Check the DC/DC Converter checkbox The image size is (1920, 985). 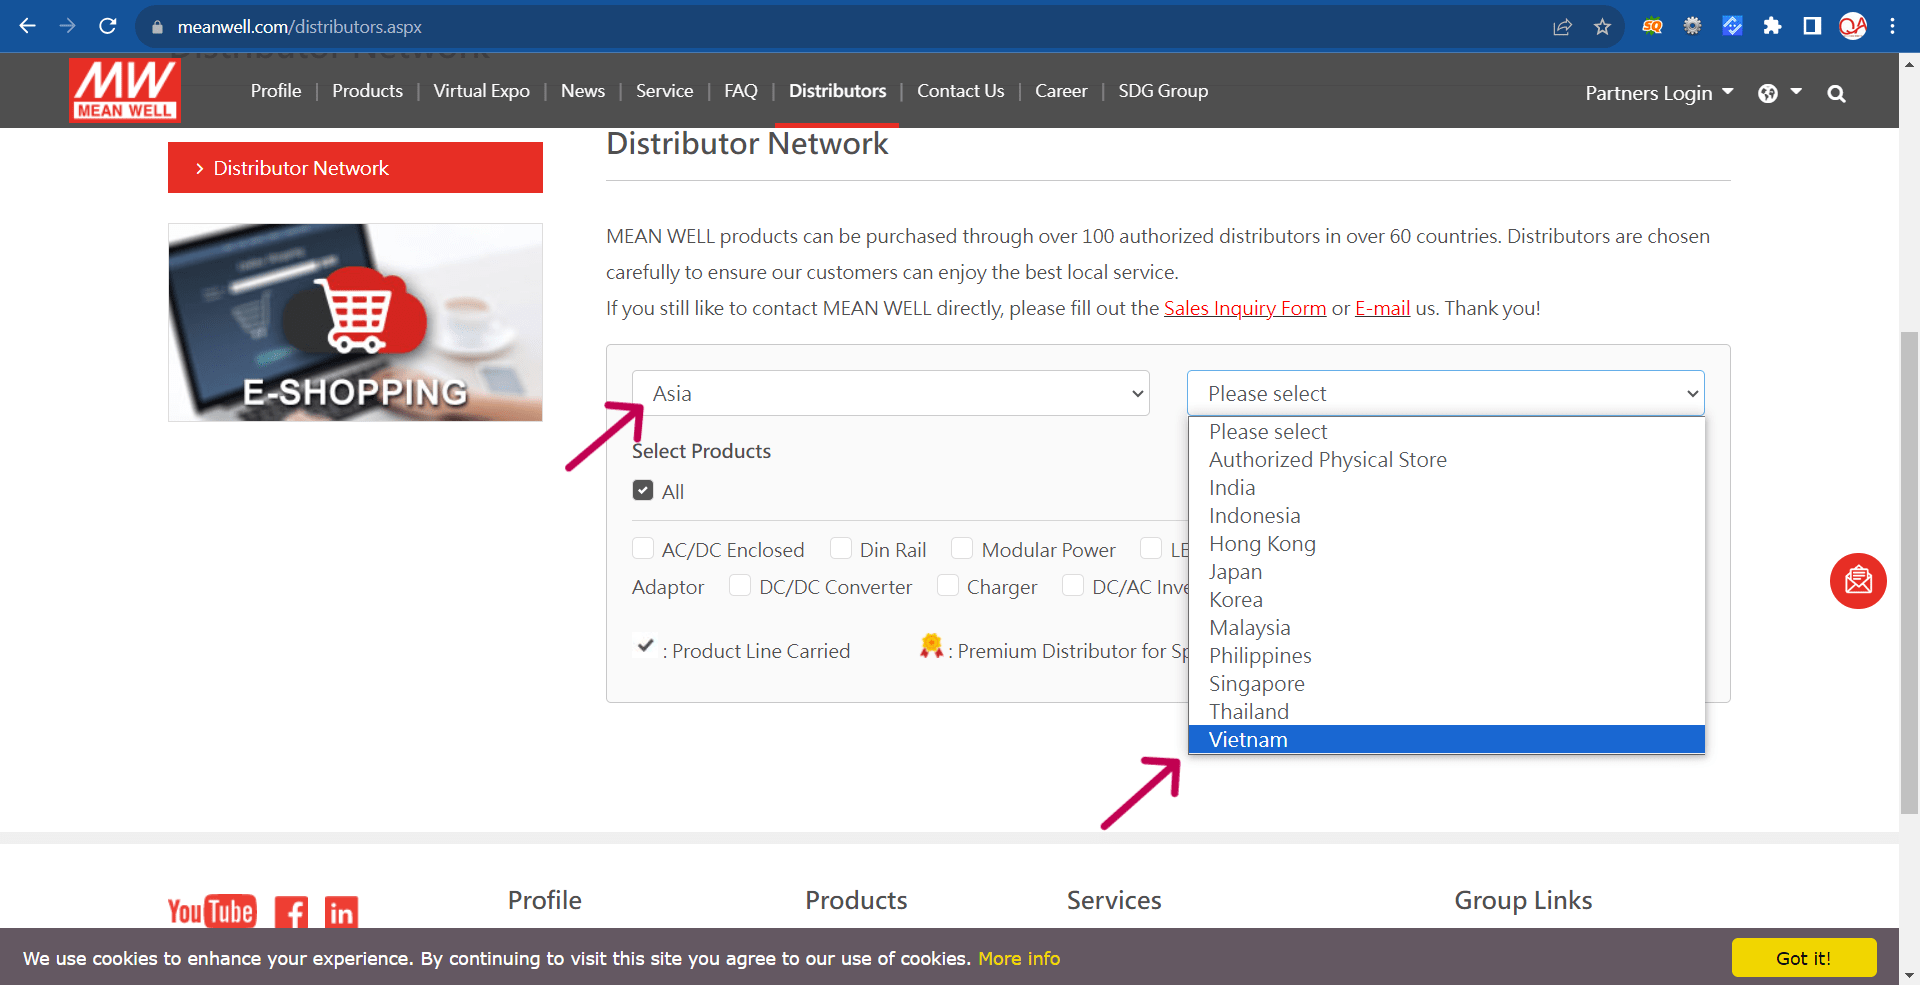(x=740, y=585)
